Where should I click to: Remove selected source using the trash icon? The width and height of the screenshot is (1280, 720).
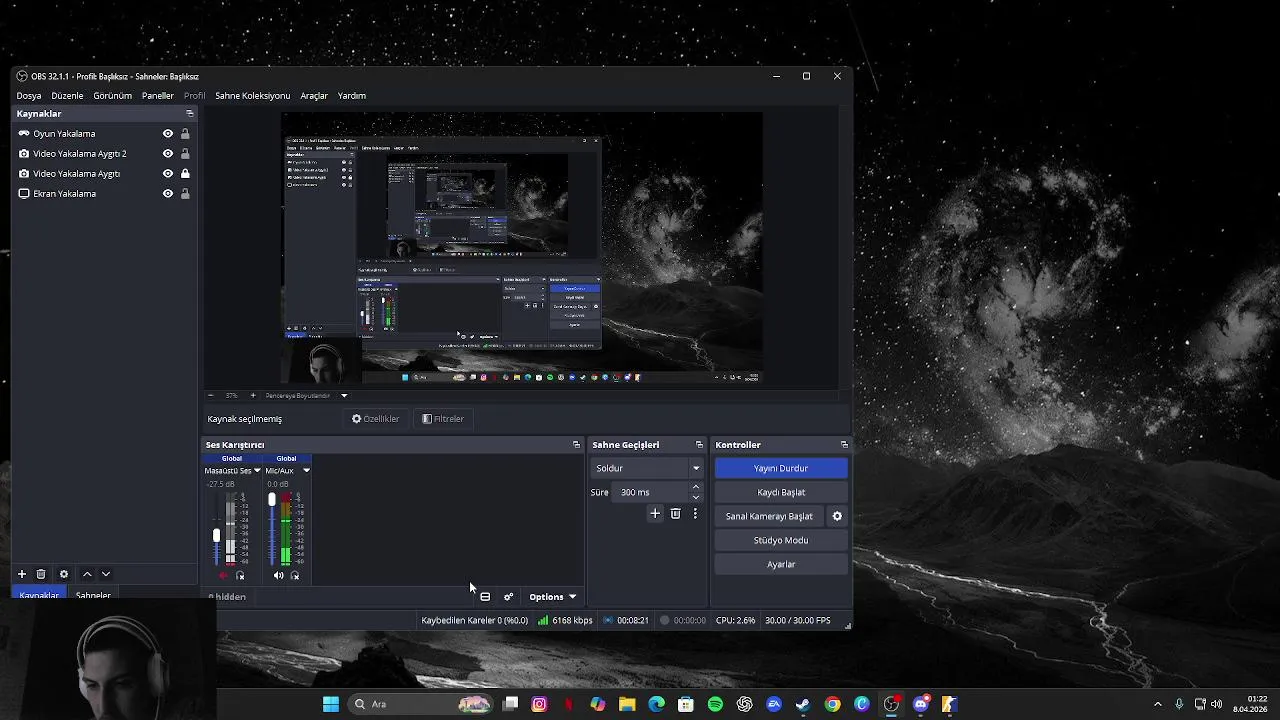pyautogui.click(x=41, y=574)
